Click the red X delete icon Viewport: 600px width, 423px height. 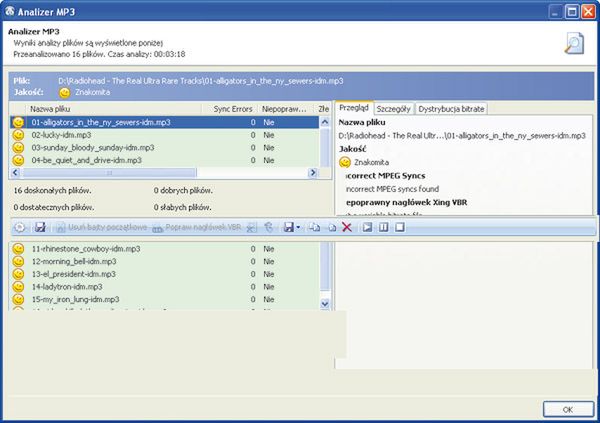click(346, 228)
